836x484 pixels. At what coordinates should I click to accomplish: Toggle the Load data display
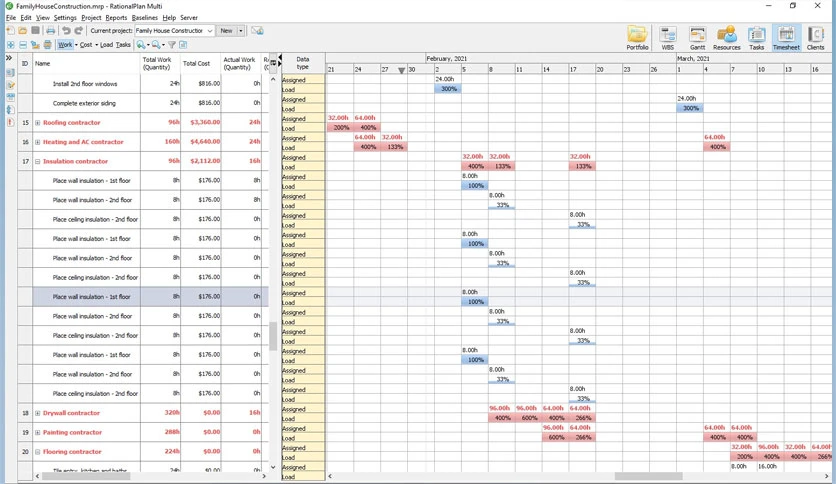point(107,45)
